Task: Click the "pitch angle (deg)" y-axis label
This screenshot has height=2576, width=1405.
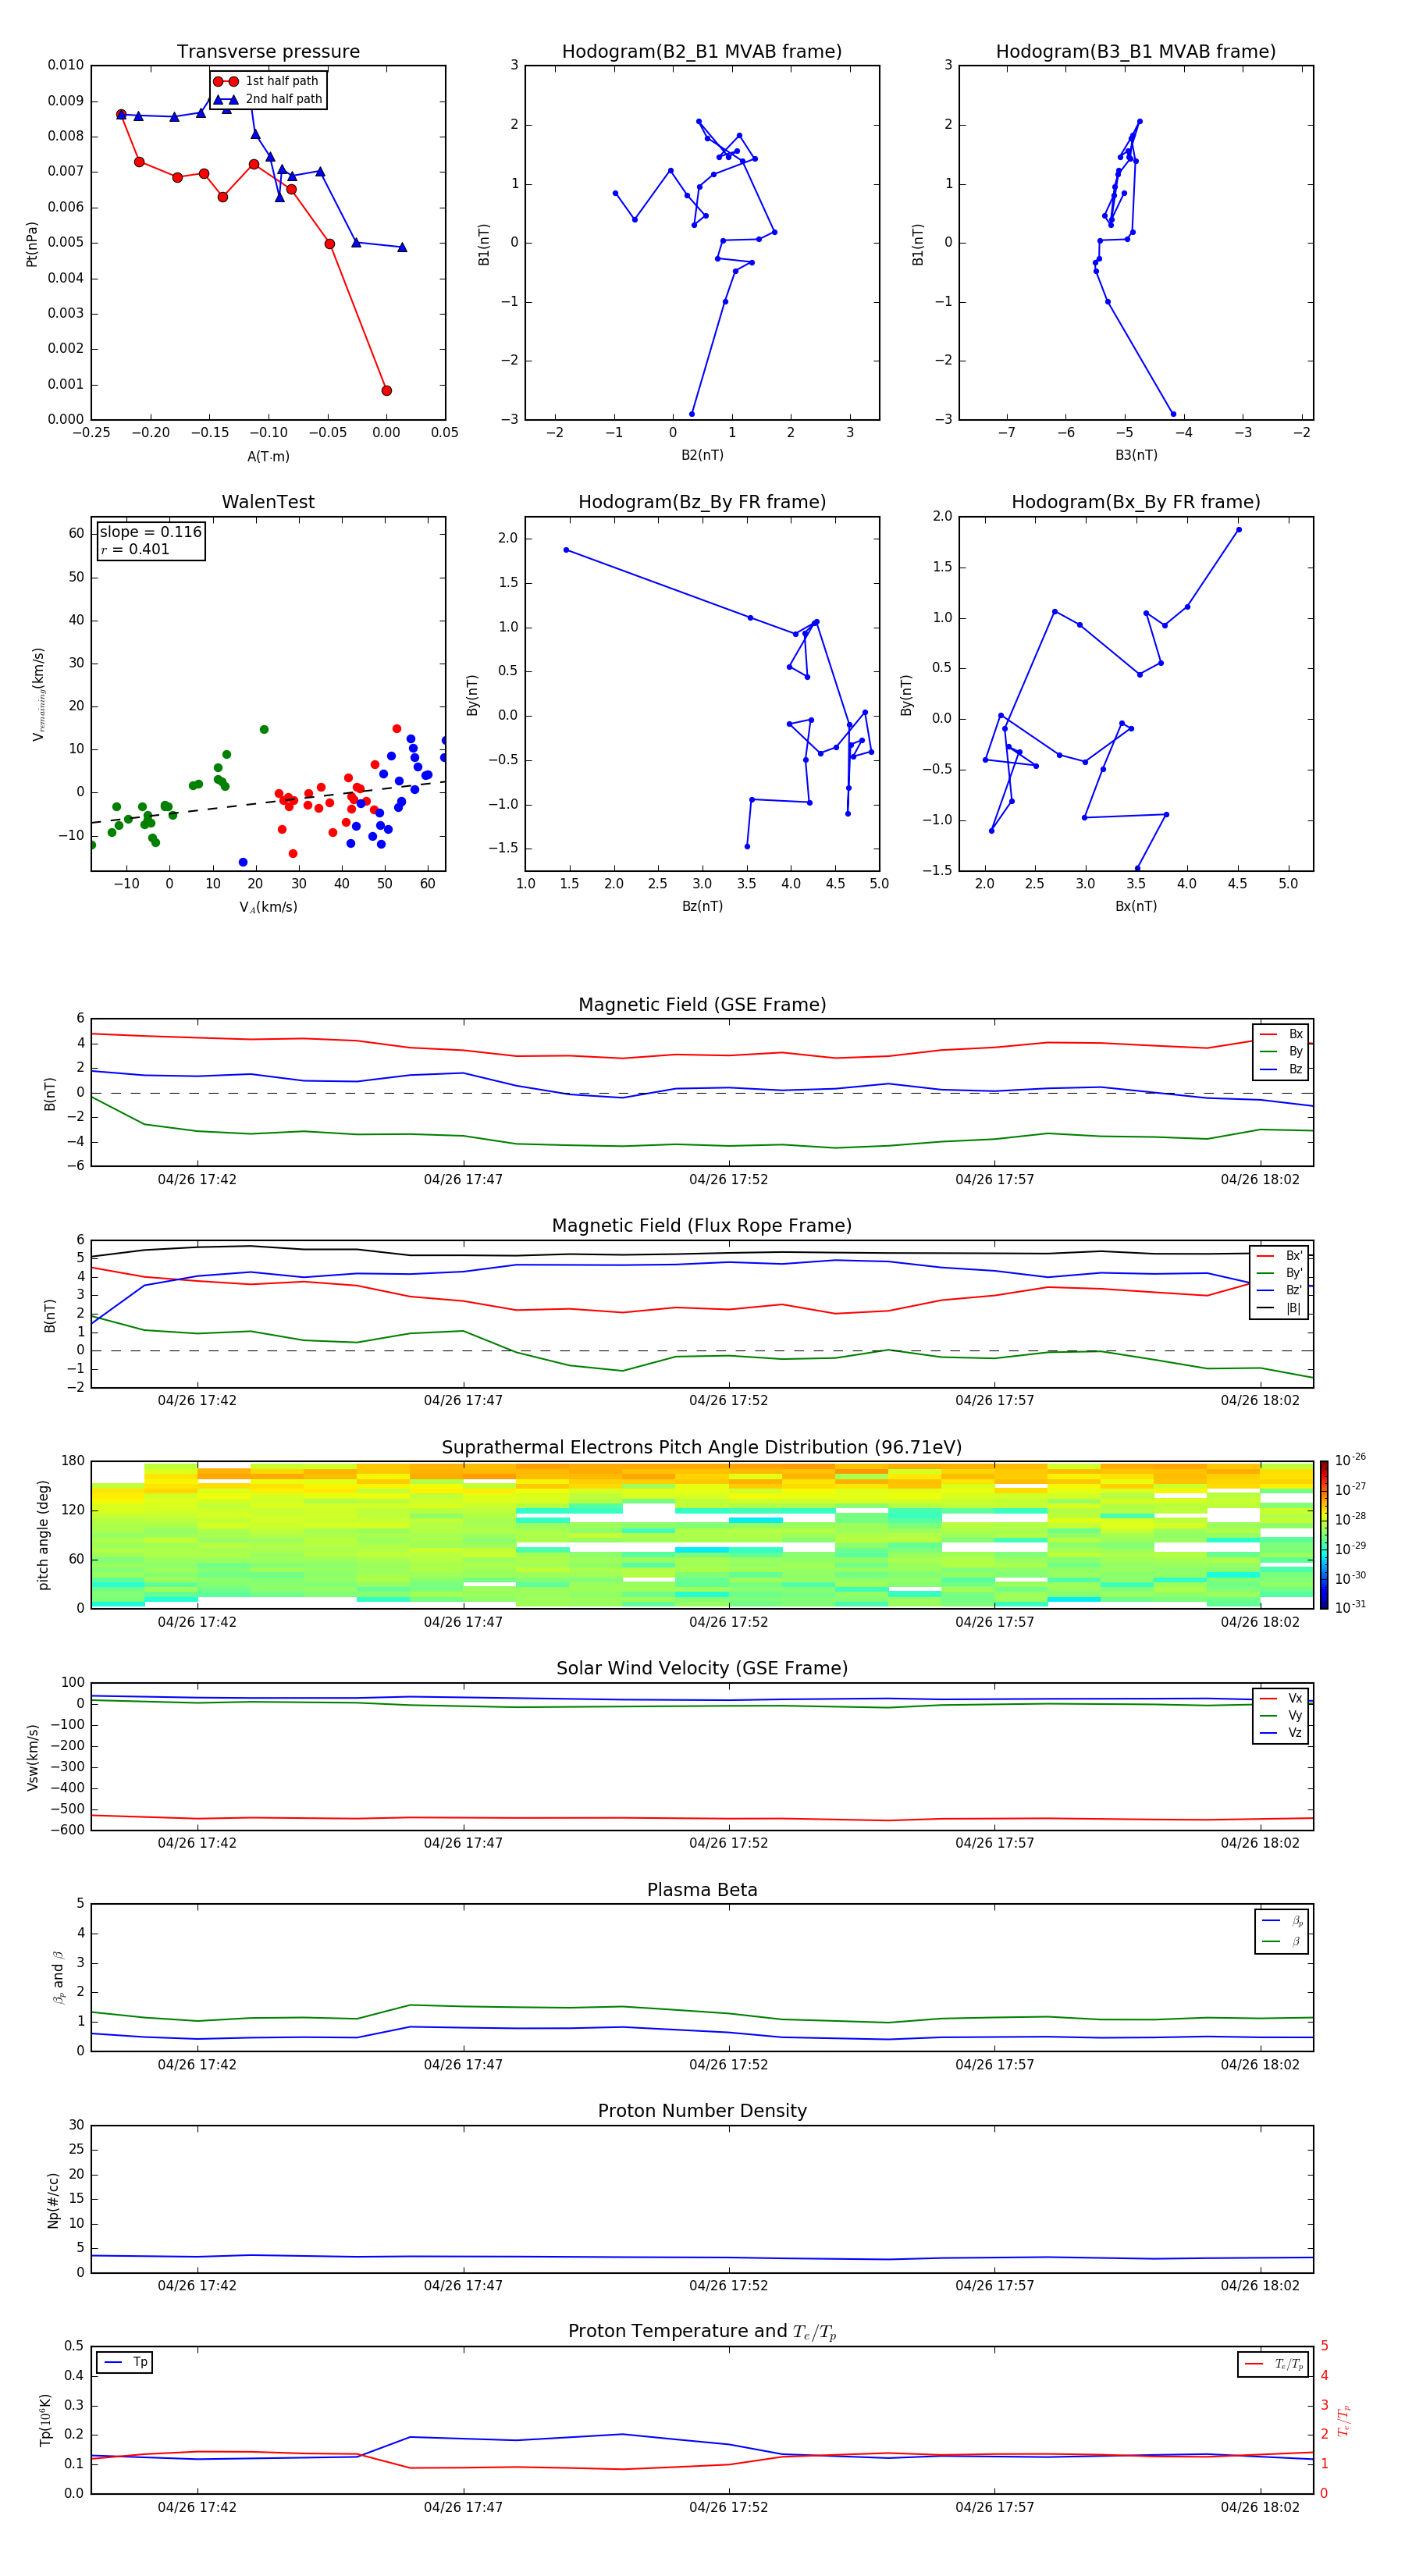Action: [x=43, y=1535]
